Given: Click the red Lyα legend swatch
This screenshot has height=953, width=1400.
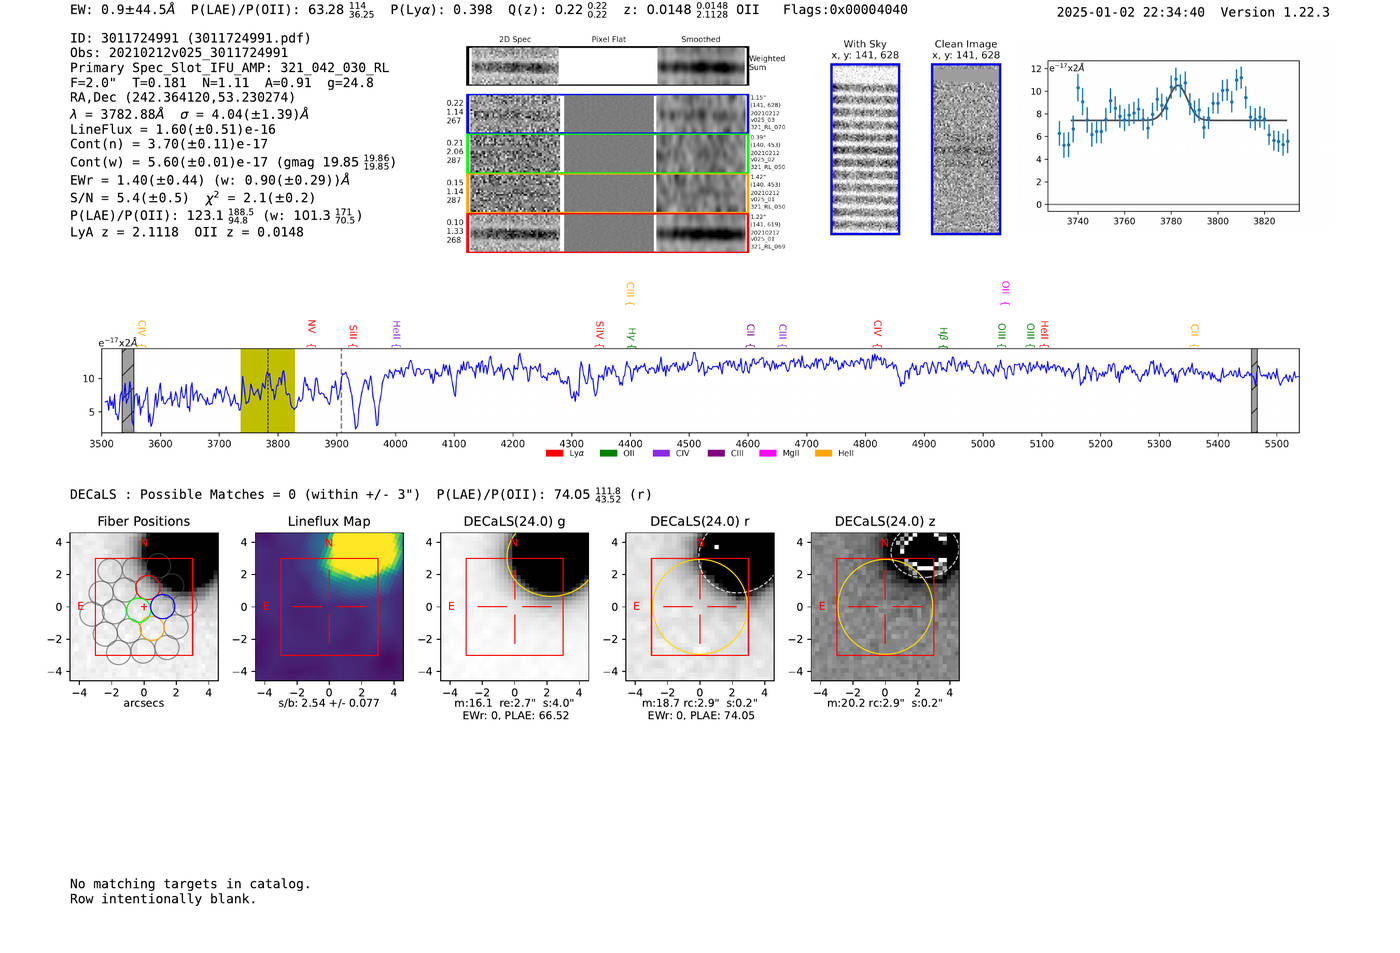Looking at the screenshot, I should (554, 454).
